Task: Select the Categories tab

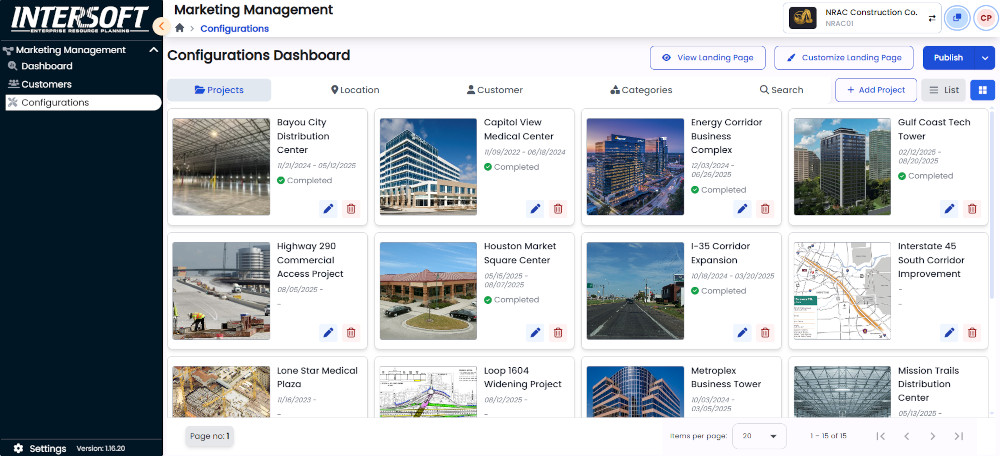Action: [x=641, y=90]
